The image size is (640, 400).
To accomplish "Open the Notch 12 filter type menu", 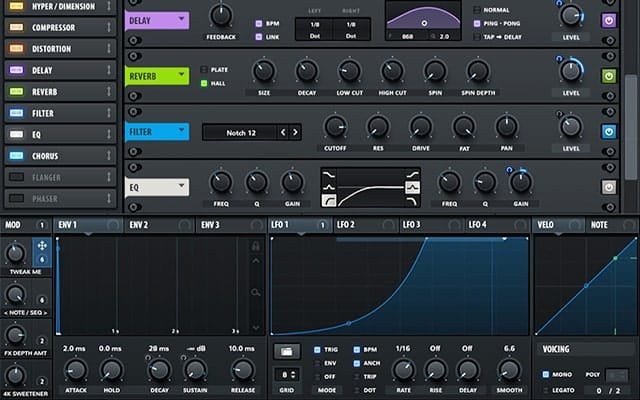I will (x=241, y=133).
